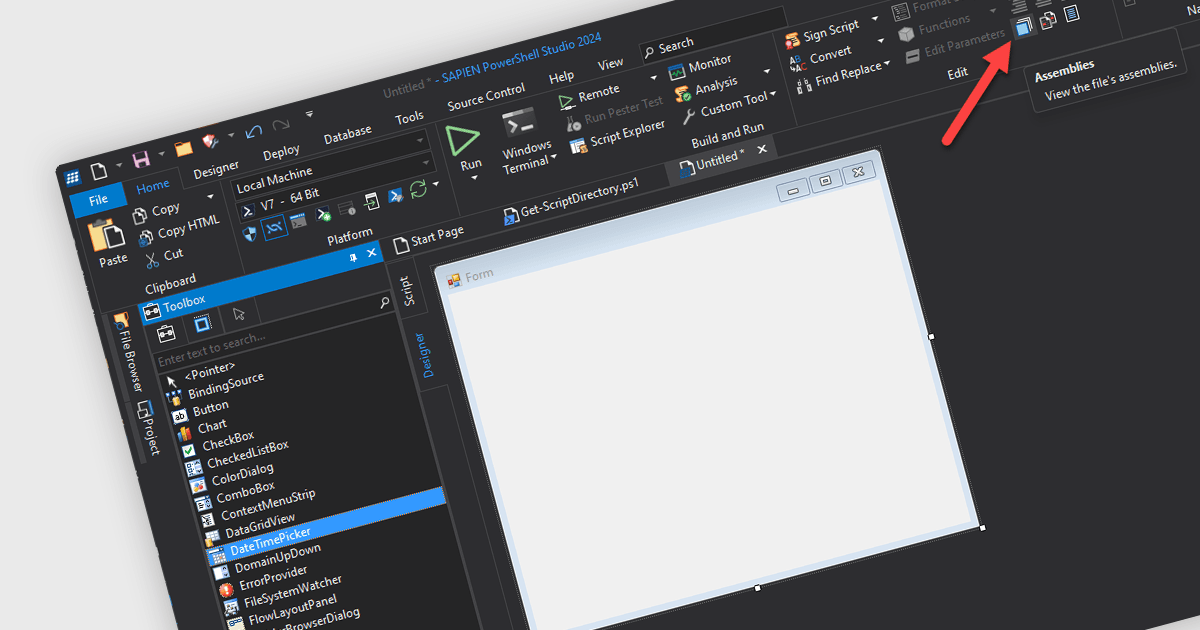
Task: Click the Monitor icon in Build and Run
Action: (x=679, y=72)
